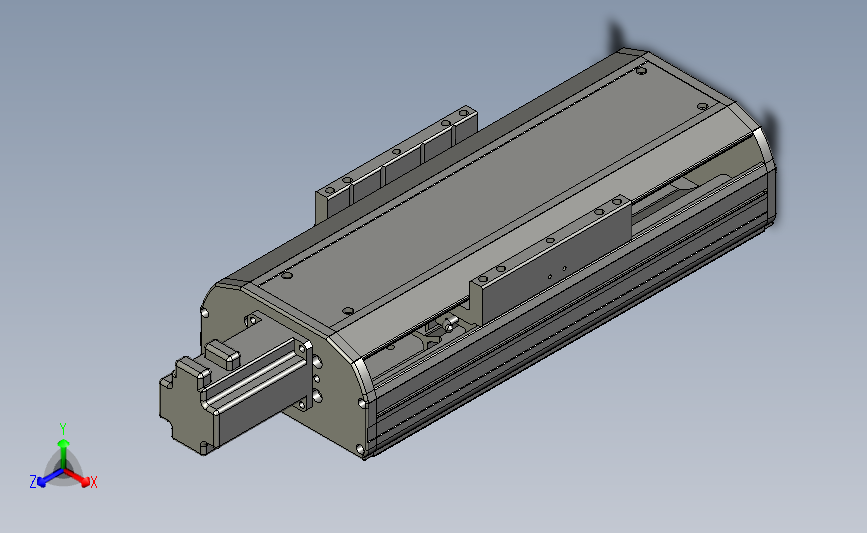Select the grooved side extrusion profile
Image resolution: width=867 pixels, height=533 pixels.
(570, 315)
